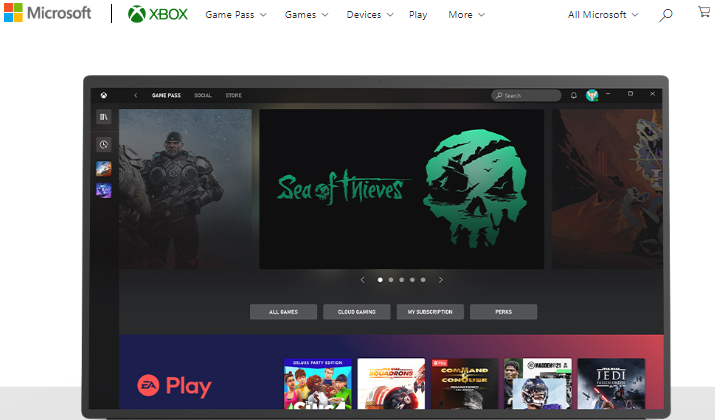Open the Xbox home logo link
Image resolution: width=715 pixels, height=420 pixels.
point(158,14)
